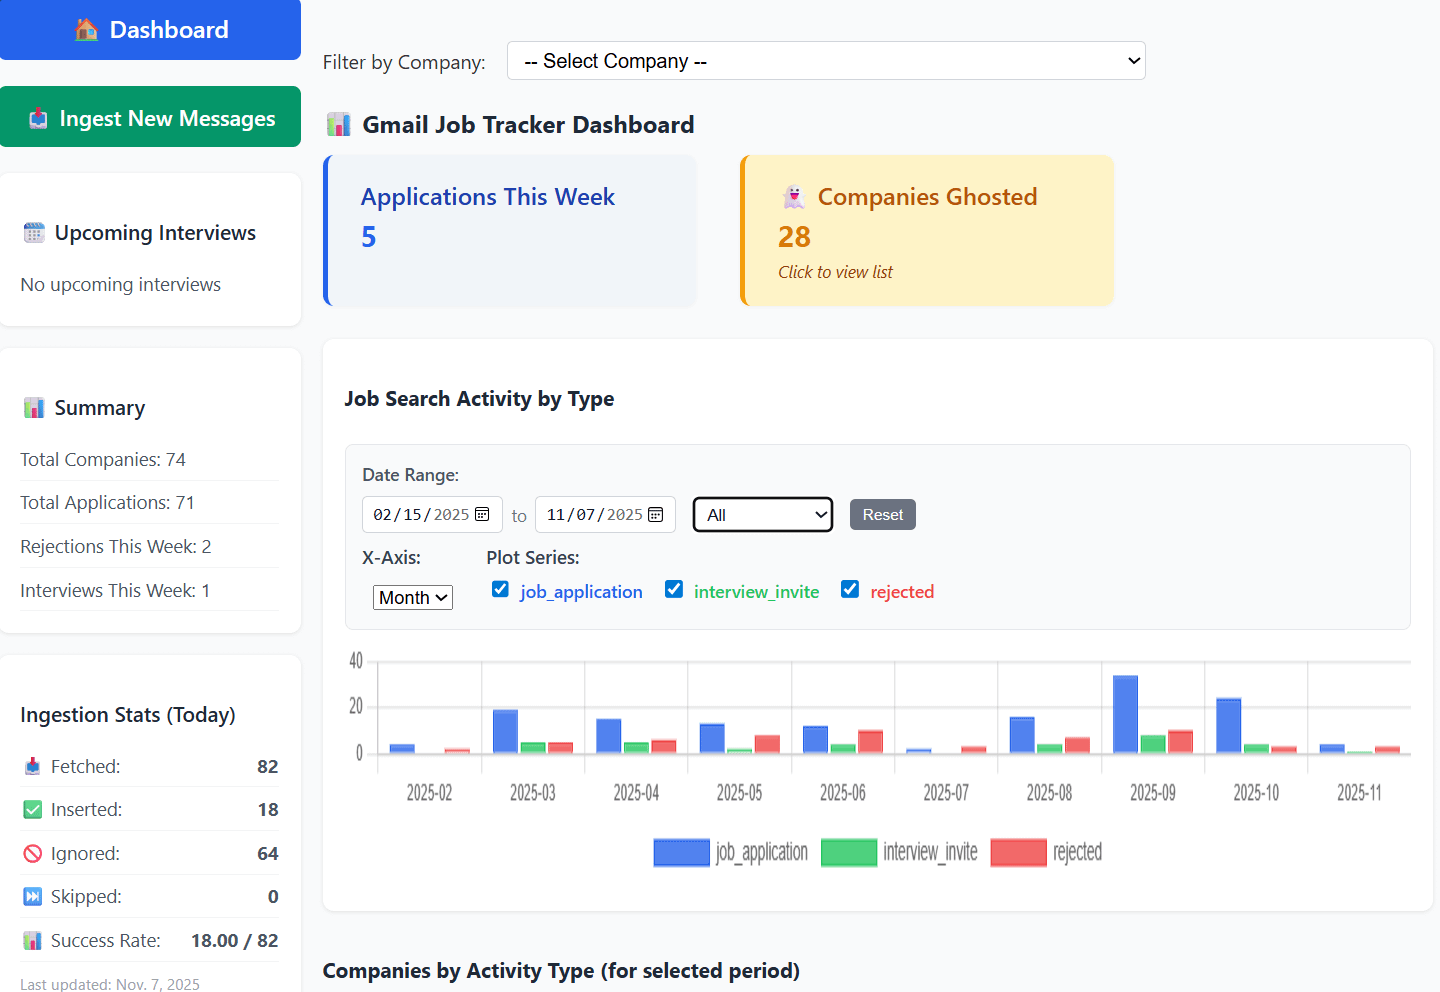Open the X-Axis Month dropdown

point(413,598)
